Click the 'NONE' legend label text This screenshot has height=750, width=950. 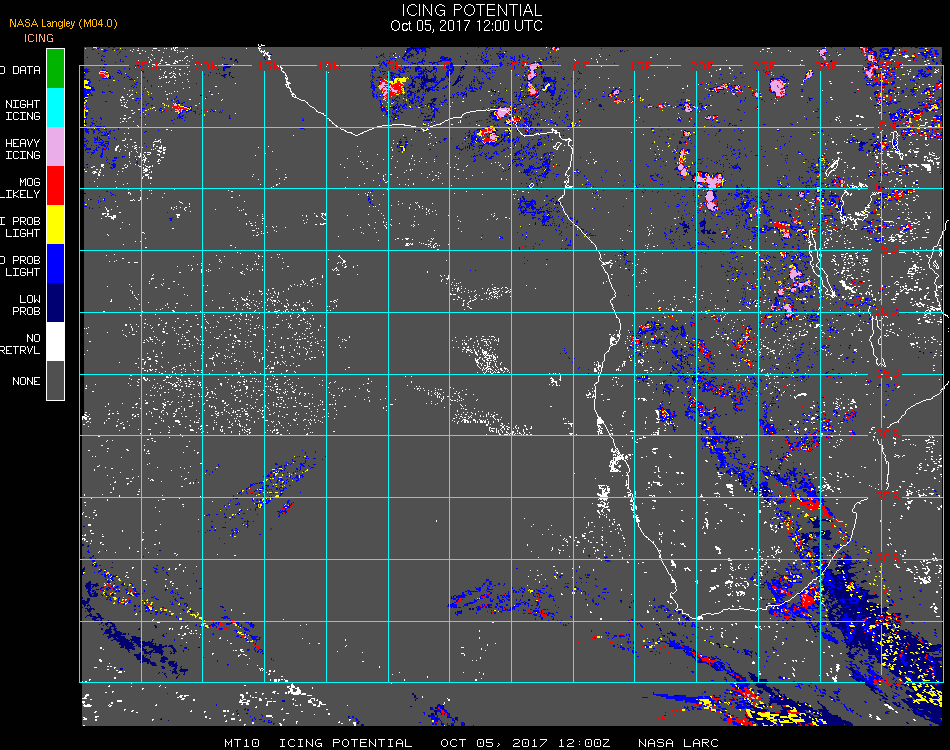point(26,381)
